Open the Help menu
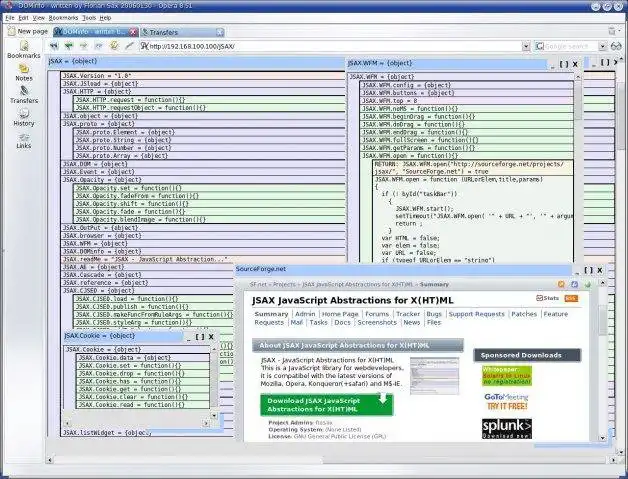 coord(105,18)
